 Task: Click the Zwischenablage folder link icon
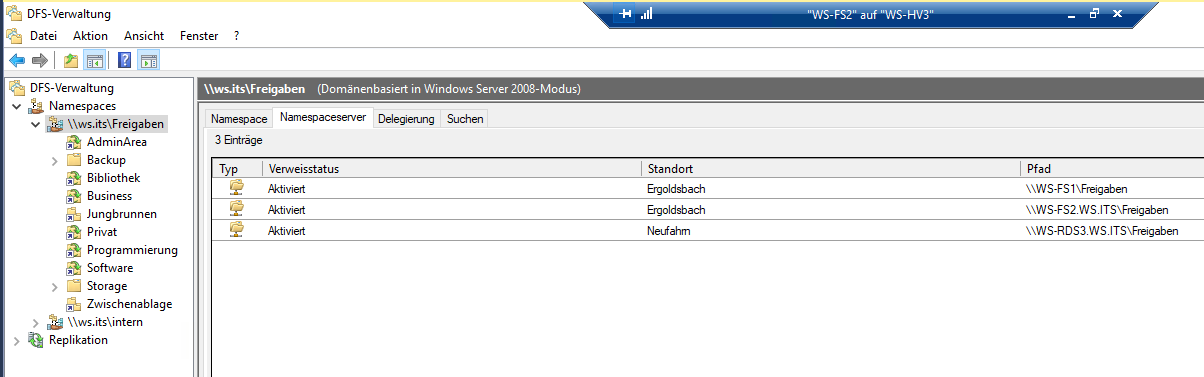point(74,304)
